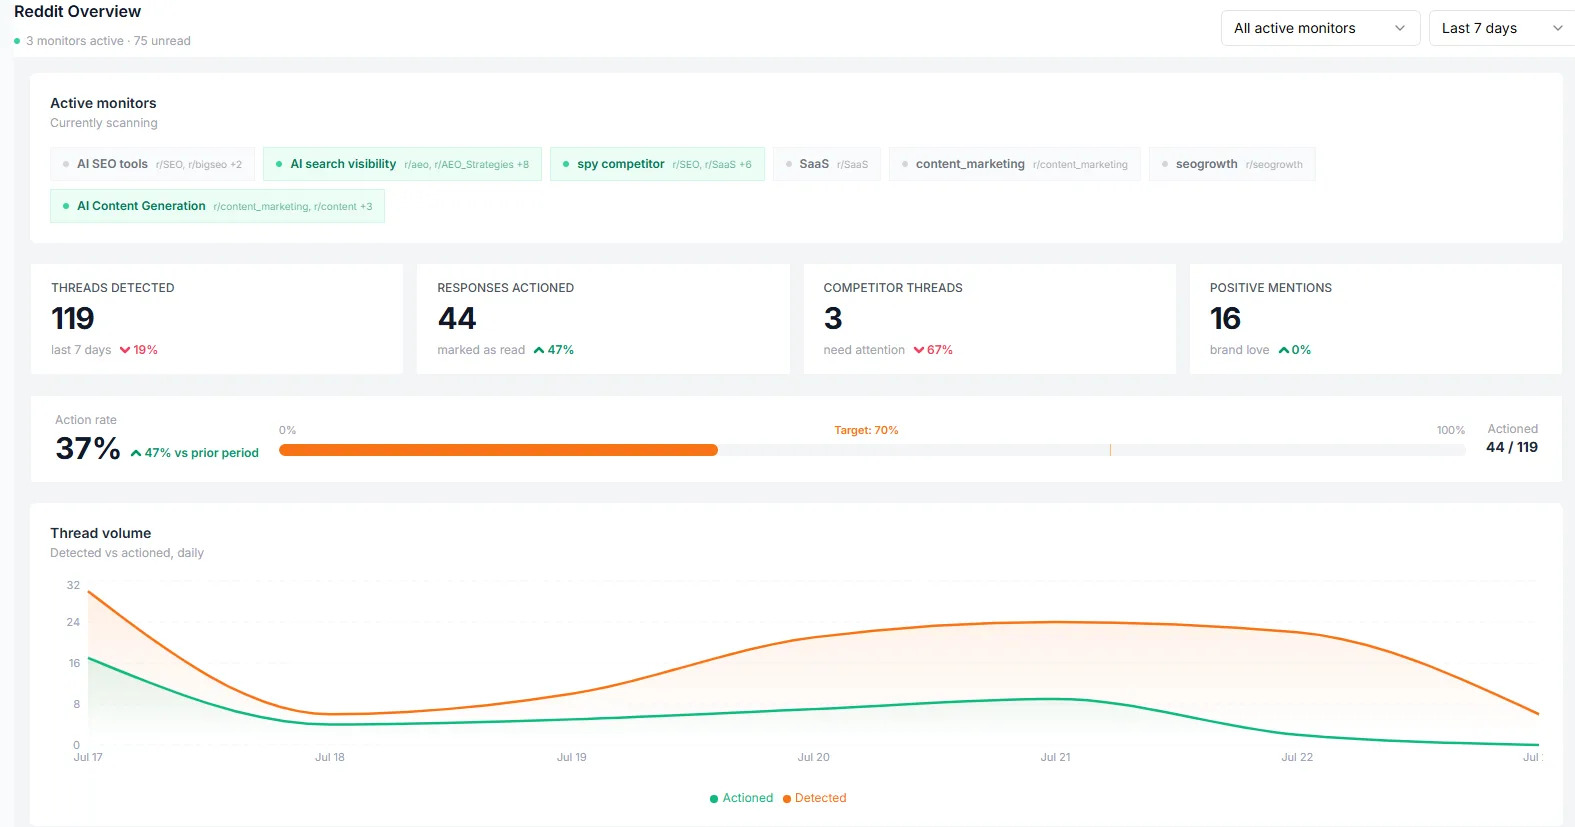Select the content_marketing monitor chip
Screen dimensions: 1575x827
(x=1014, y=164)
